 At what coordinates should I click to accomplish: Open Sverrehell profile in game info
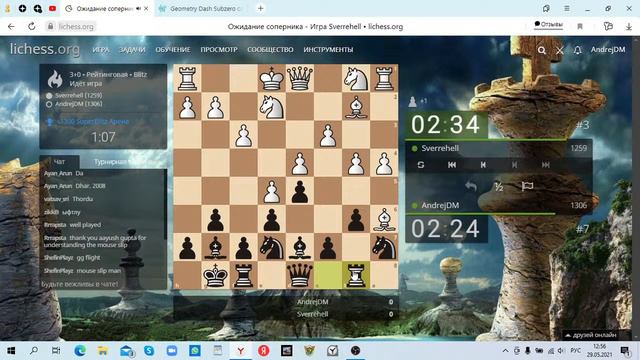[78, 95]
